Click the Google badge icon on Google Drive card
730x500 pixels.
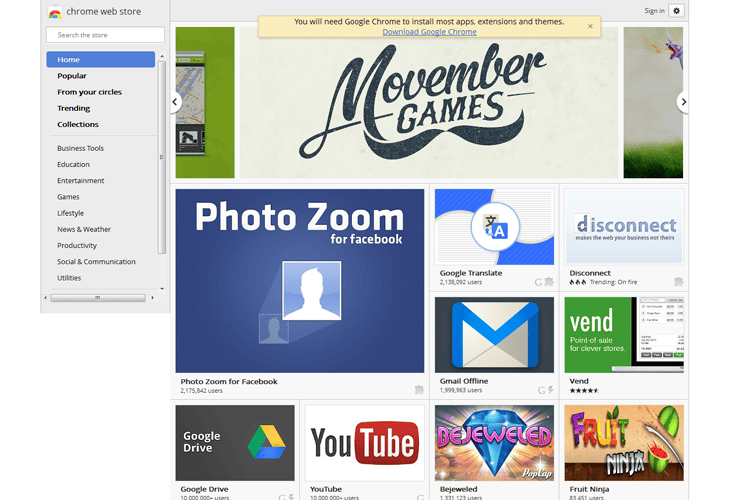pos(282,498)
